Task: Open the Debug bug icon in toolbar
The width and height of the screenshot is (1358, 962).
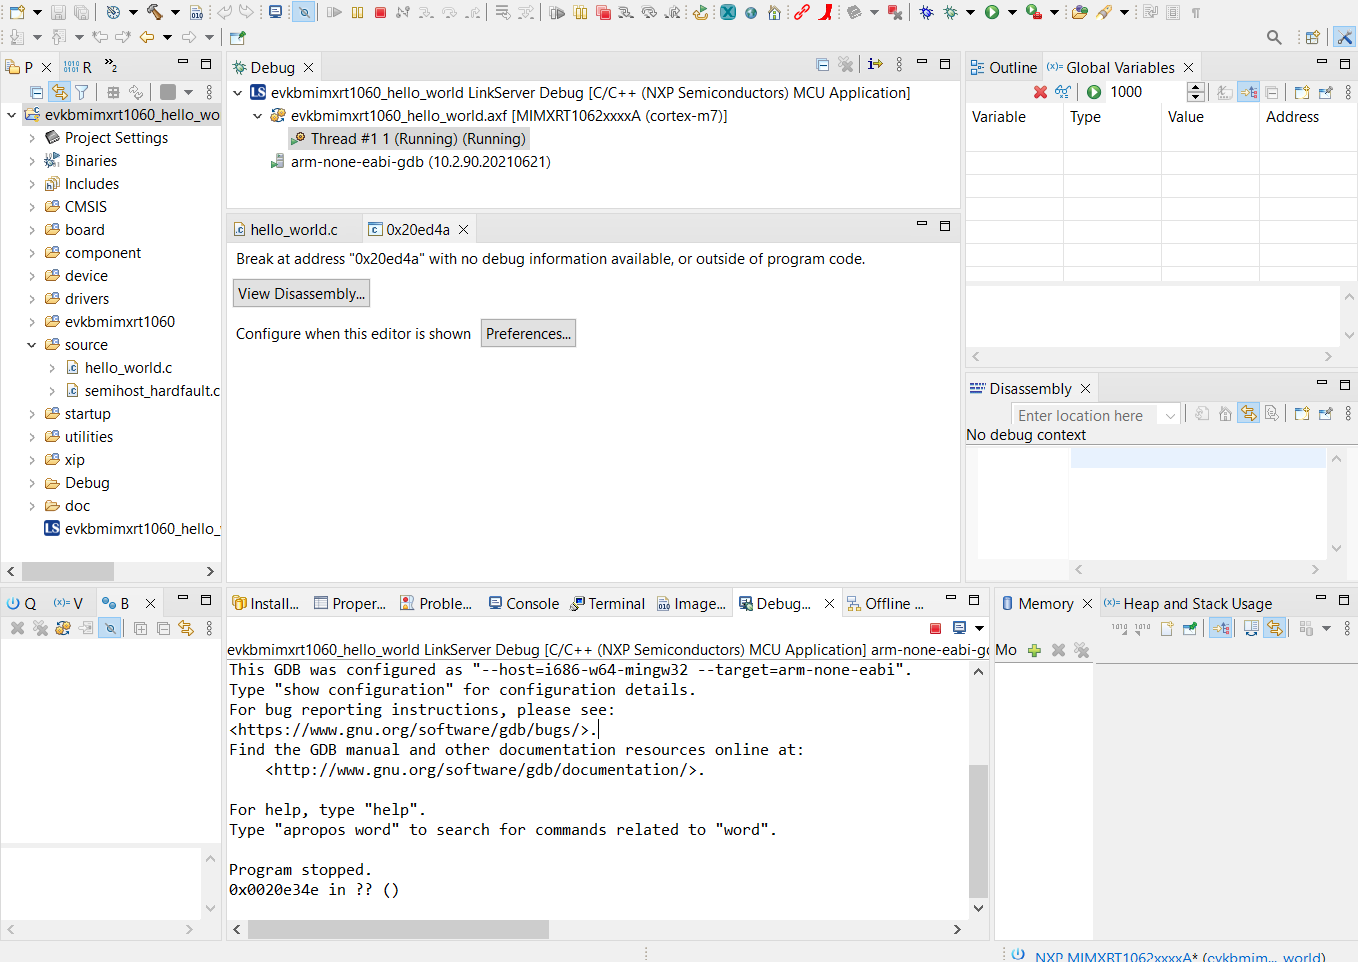Action: 924,13
